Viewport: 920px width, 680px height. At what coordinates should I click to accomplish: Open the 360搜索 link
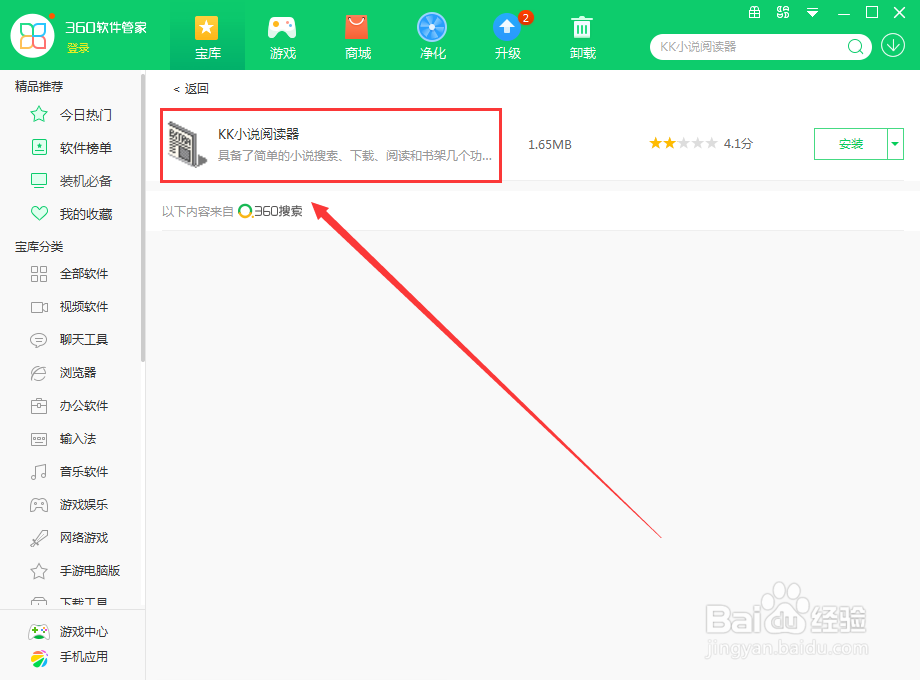[x=270, y=211]
